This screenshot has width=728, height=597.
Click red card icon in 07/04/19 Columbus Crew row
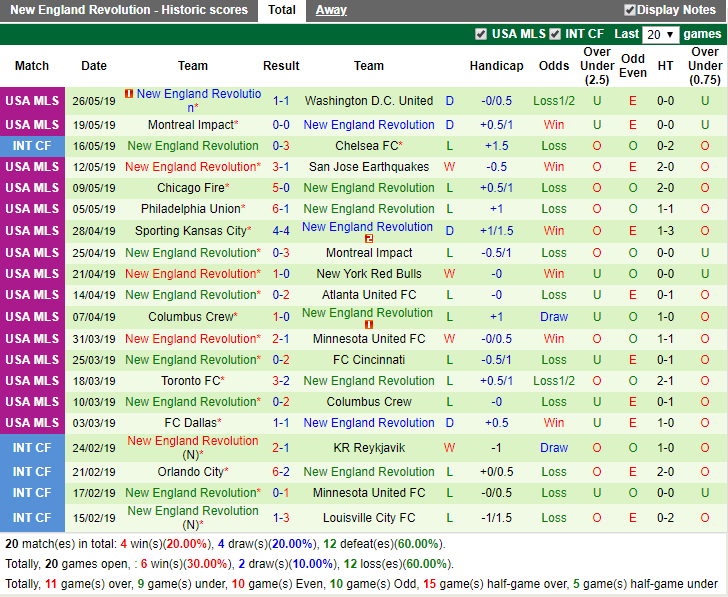[369, 325]
